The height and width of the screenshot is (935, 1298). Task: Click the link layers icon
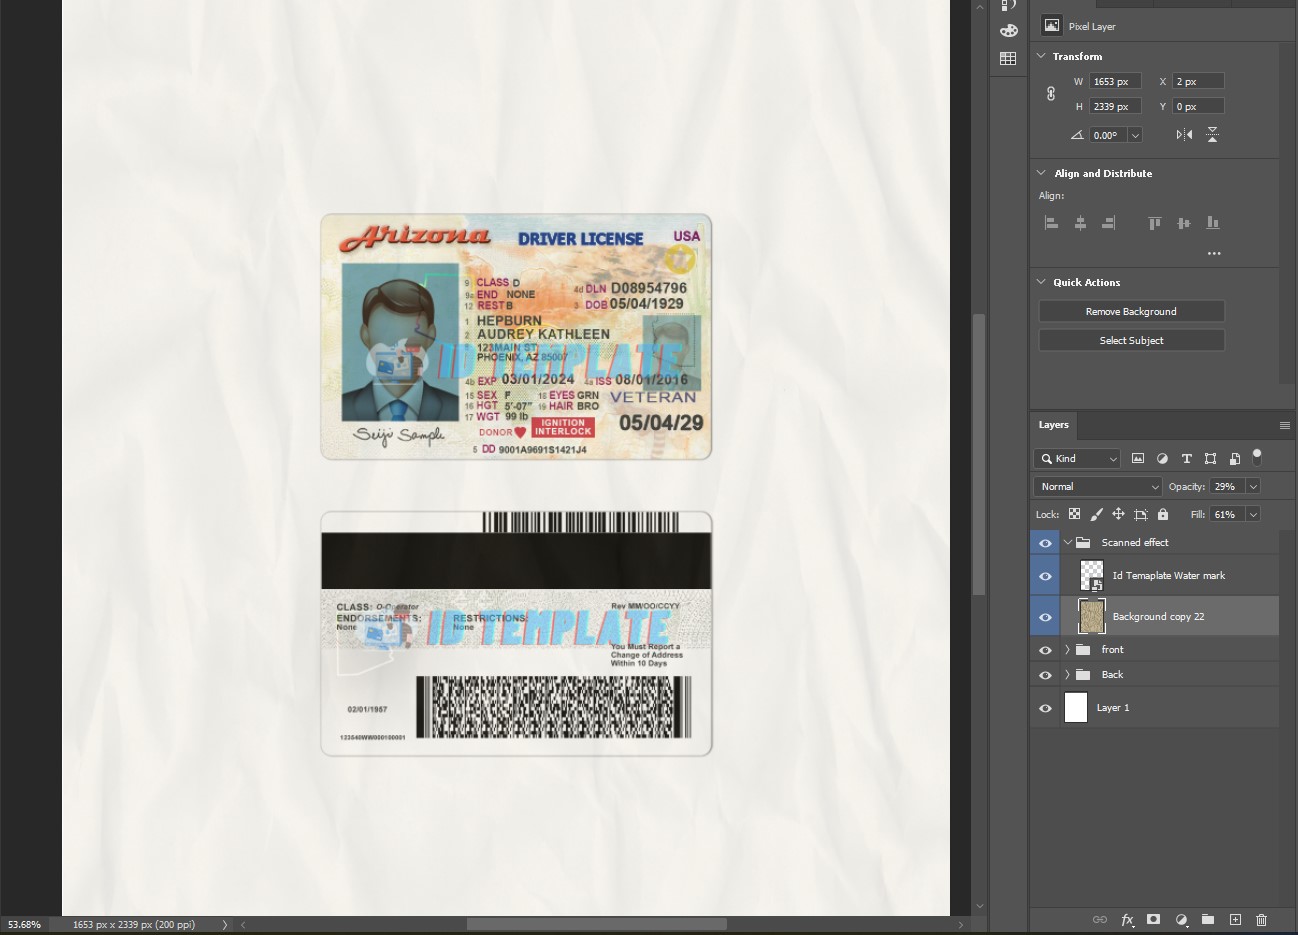1100,919
